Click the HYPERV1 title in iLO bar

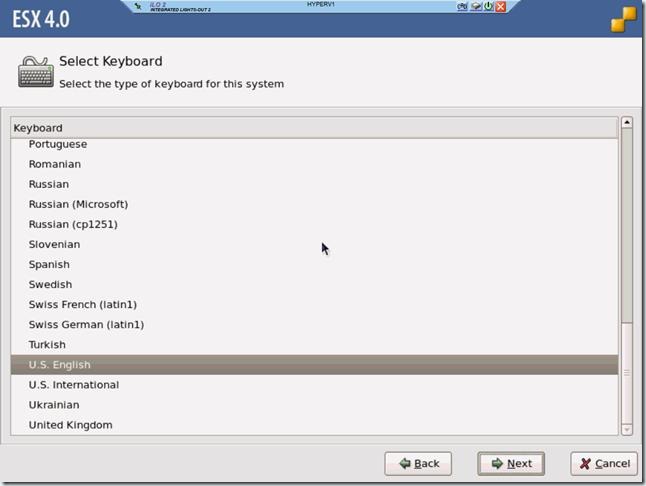[321, 4]
